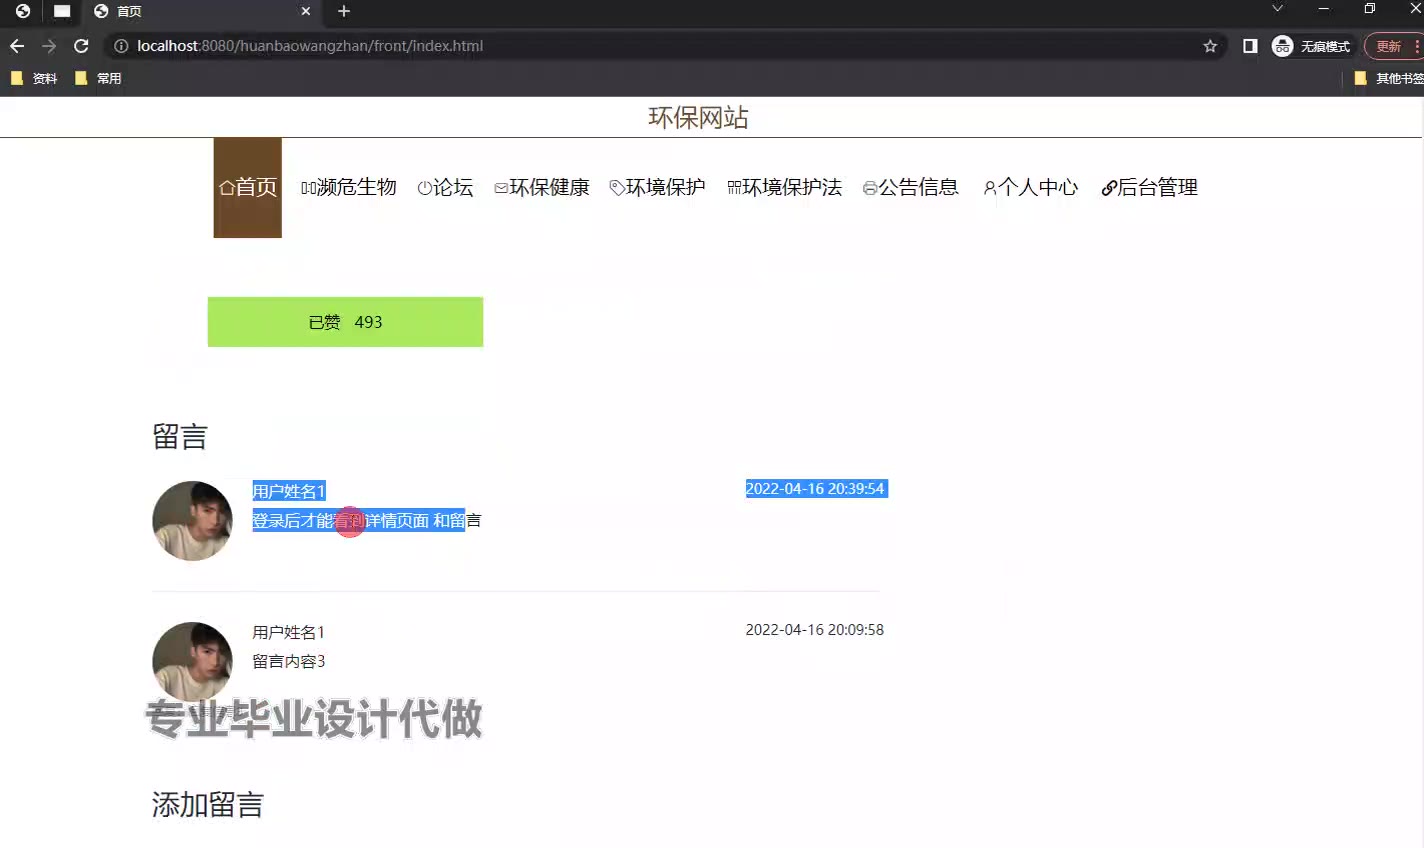Click the address bar URL field
Image resolution: width=1424 pixels, height=848 pixels.
pyautogui.click(x=660, y=46)
